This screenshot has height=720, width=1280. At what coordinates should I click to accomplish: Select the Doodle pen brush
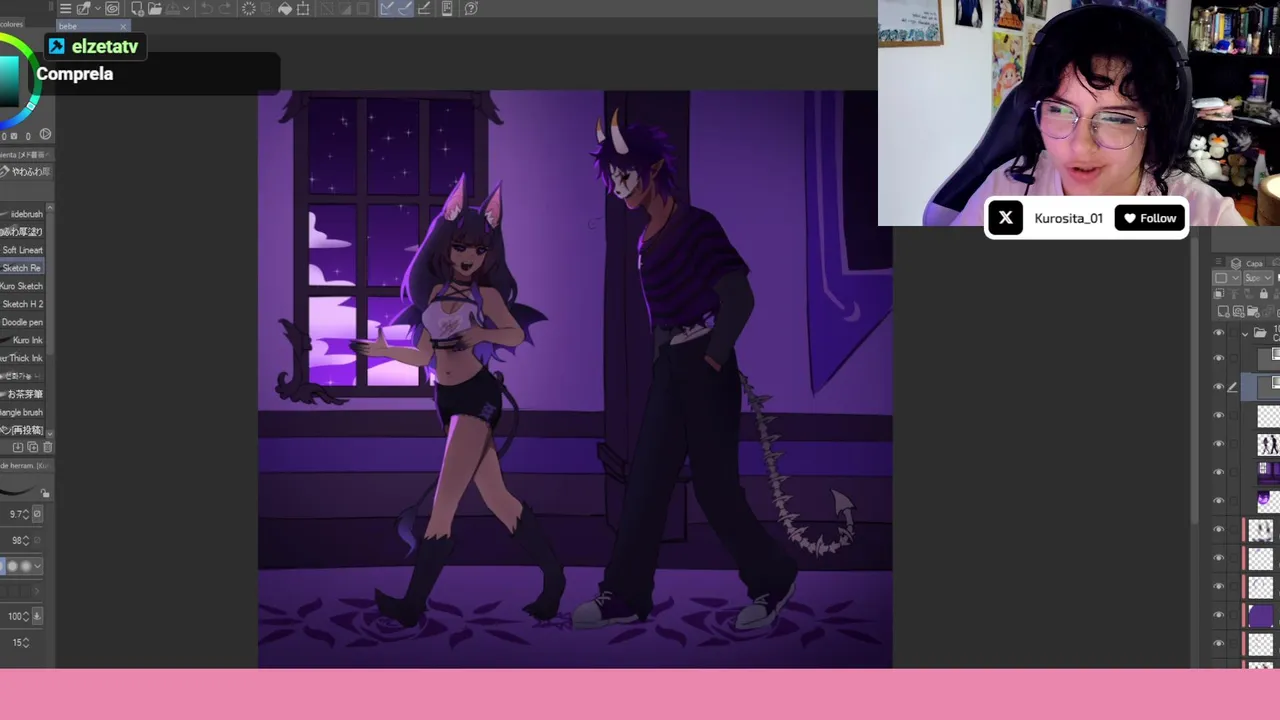coord(22,322)
